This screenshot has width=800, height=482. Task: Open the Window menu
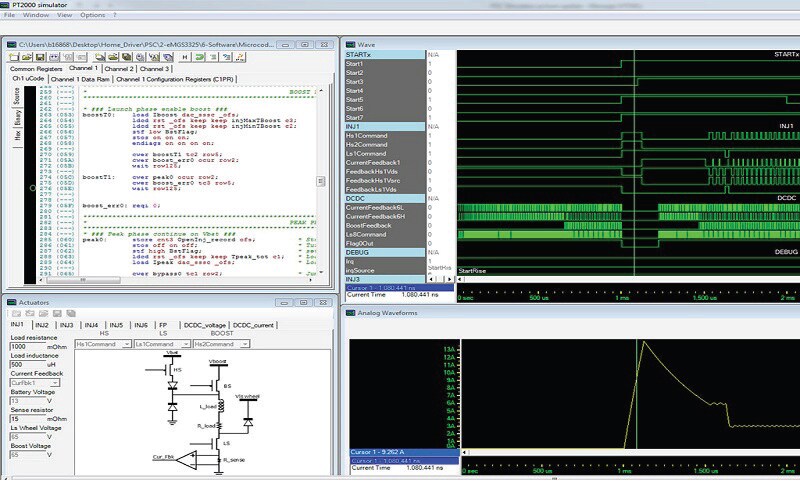point(35,16)
